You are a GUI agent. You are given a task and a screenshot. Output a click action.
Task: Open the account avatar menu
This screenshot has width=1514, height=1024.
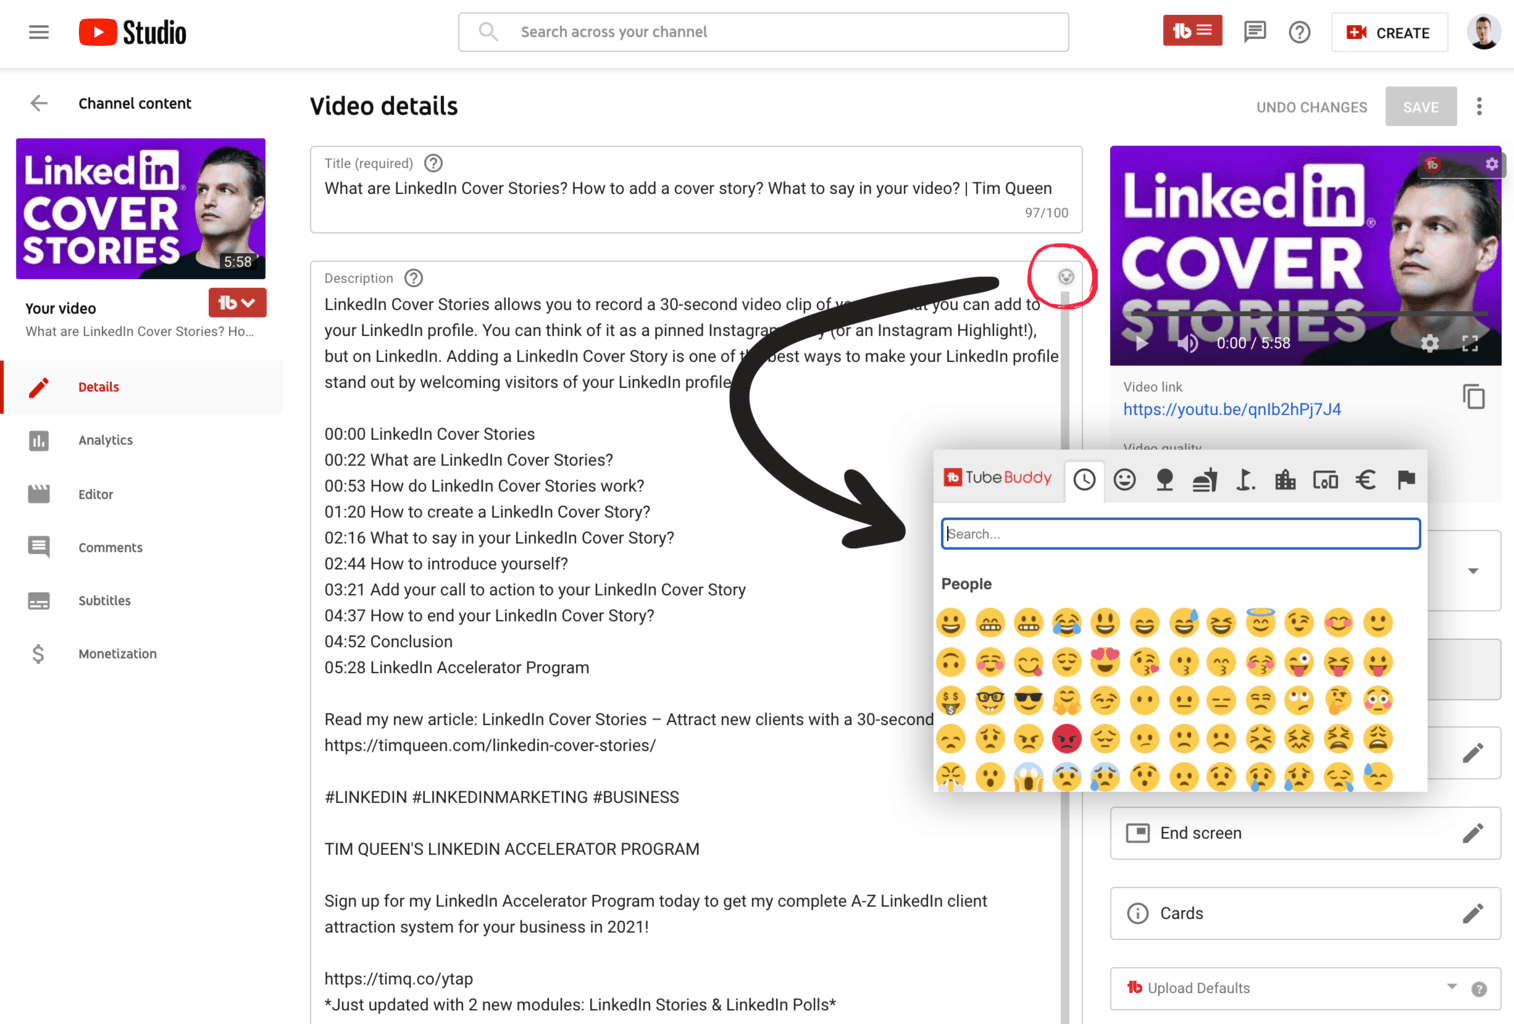tap(1484, 32)
